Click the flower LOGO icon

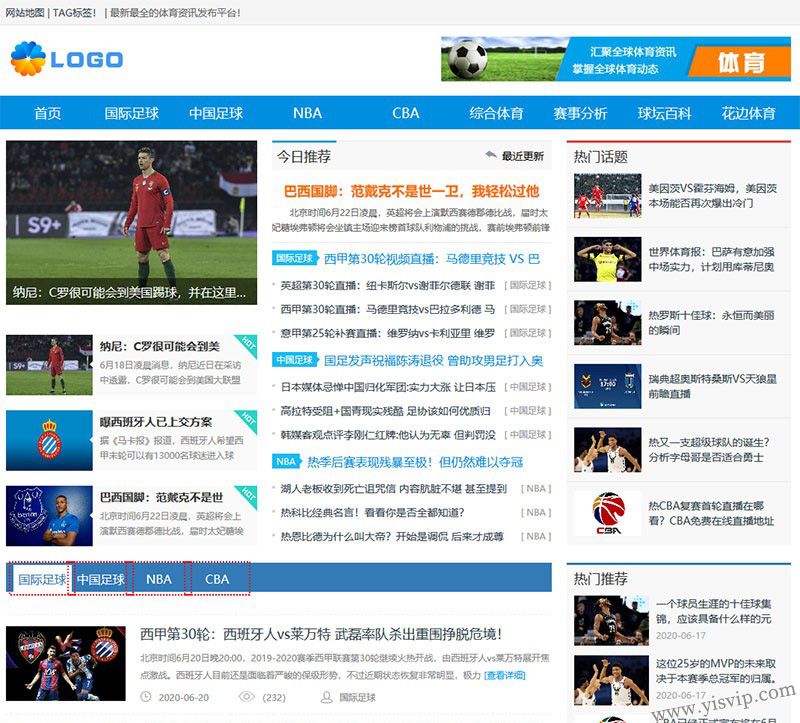29,59
